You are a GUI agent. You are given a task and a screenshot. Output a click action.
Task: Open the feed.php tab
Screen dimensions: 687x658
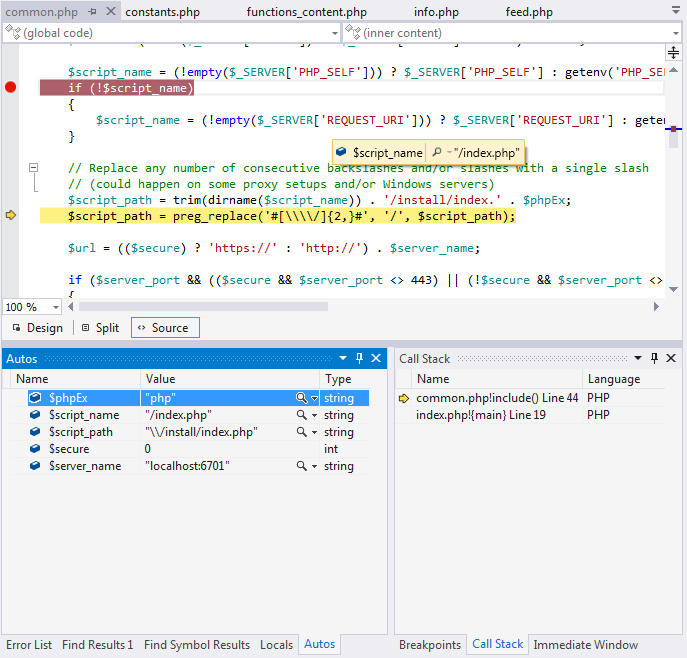pyautogui.click(x=529, y=12)
